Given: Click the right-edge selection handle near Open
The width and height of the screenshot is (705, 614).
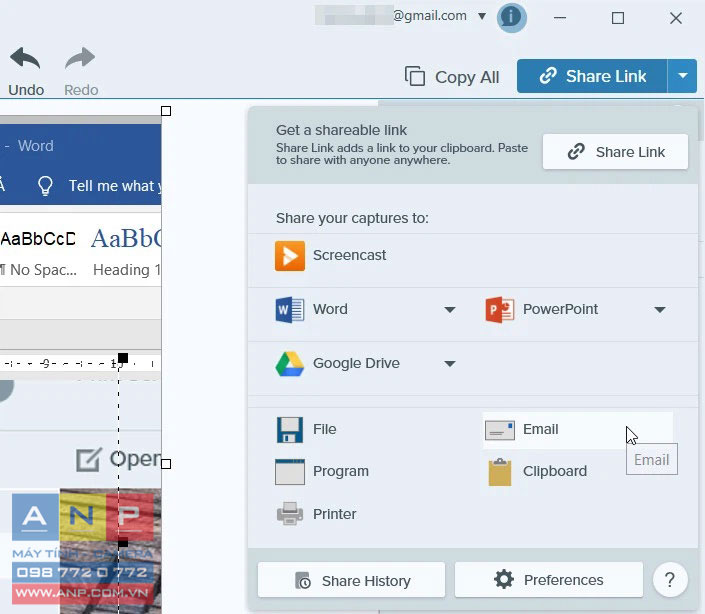Looking at the screenshot, I should [166, 464].
